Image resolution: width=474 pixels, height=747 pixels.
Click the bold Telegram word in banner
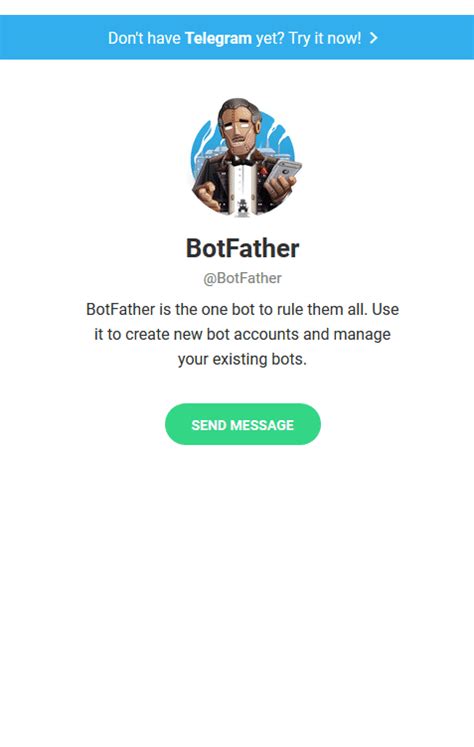tap(218, 38)
